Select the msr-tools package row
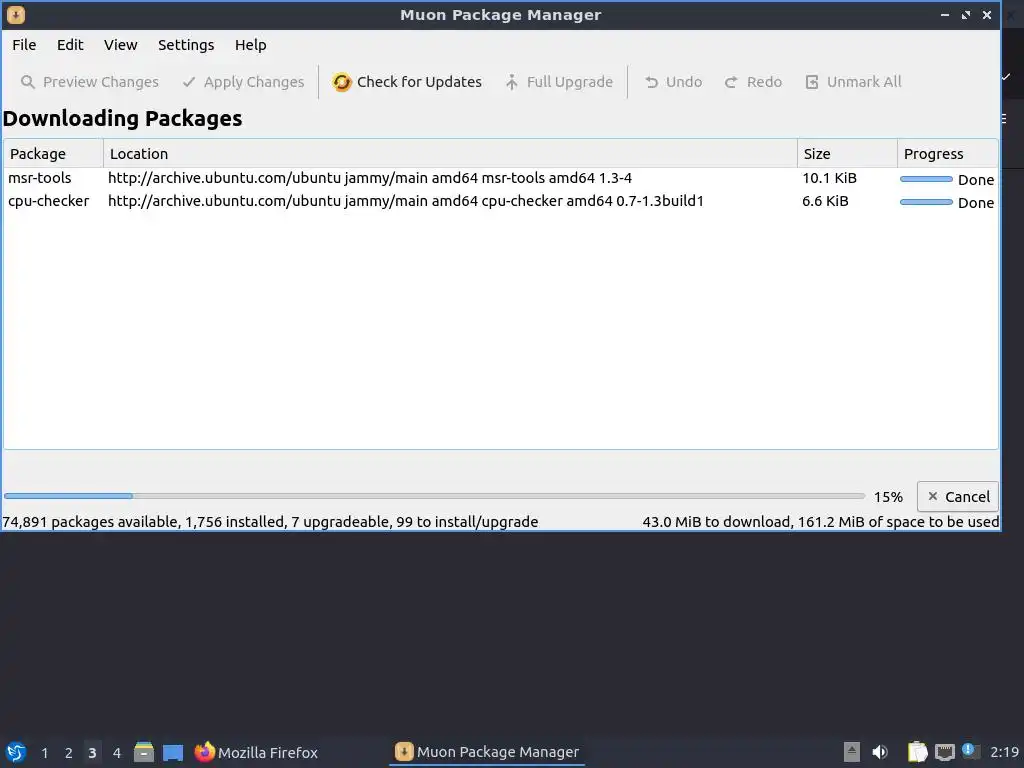 [501, 178]
